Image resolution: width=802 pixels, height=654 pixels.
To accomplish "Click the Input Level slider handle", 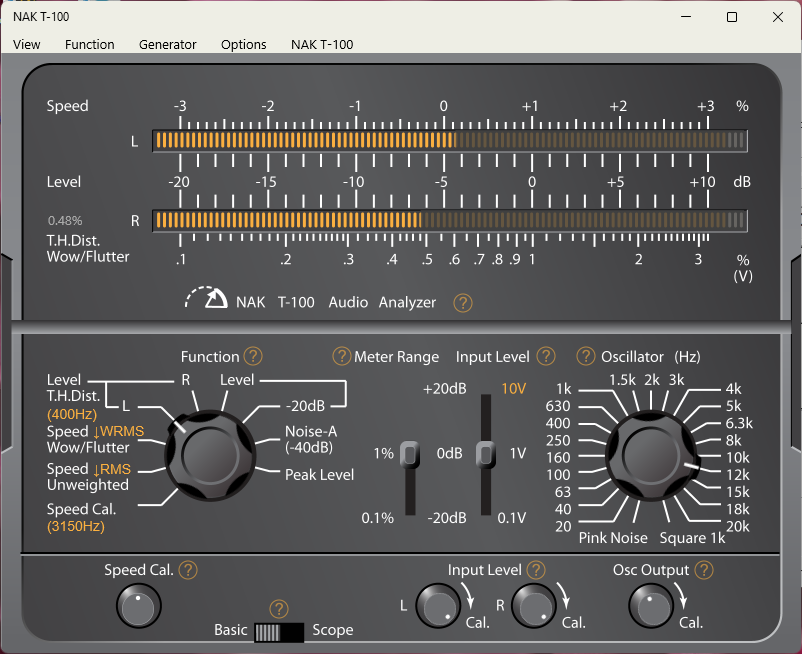I will 485,454.
